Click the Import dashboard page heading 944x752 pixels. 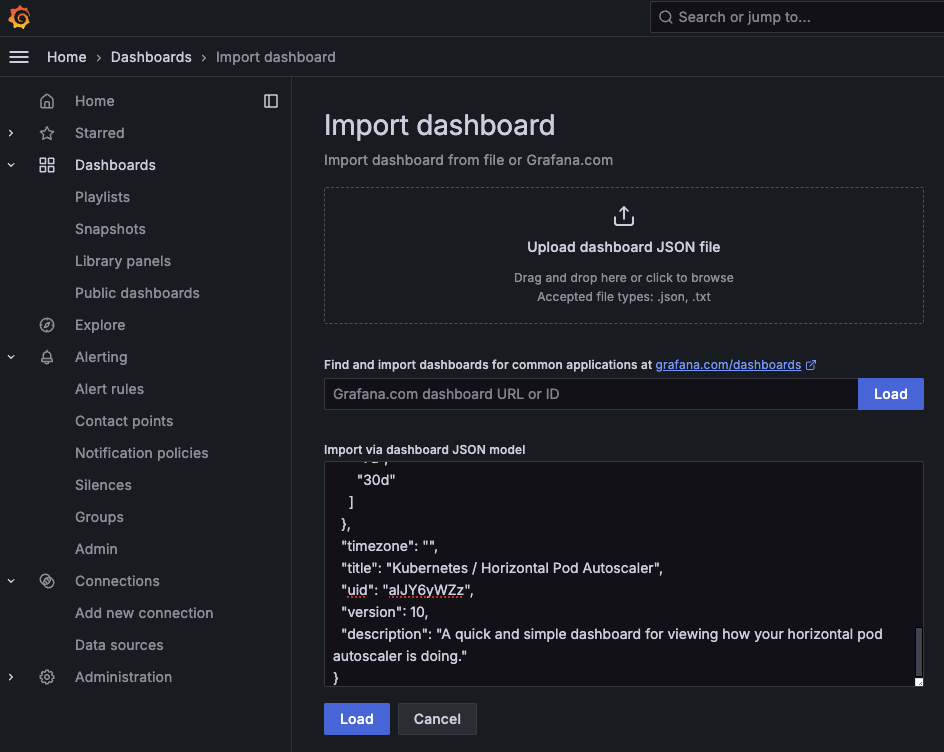[439, 125]
